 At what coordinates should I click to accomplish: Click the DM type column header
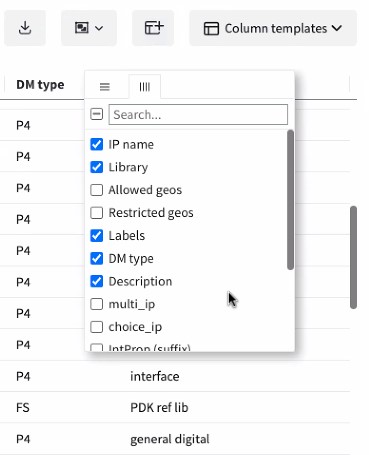[x=40, y=85]
